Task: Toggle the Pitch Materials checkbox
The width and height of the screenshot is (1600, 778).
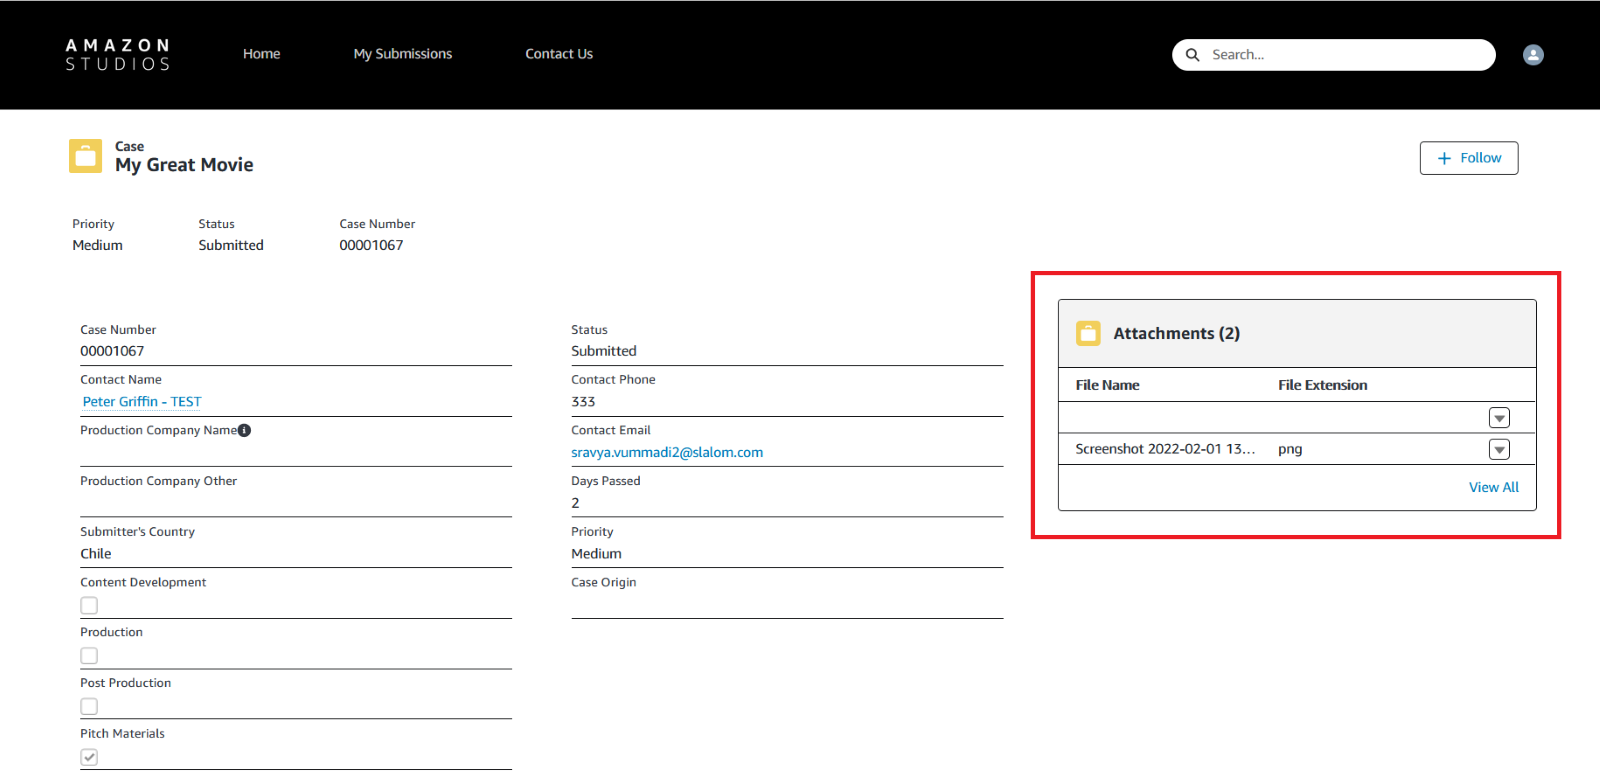Action: click(x=89, y=757)
